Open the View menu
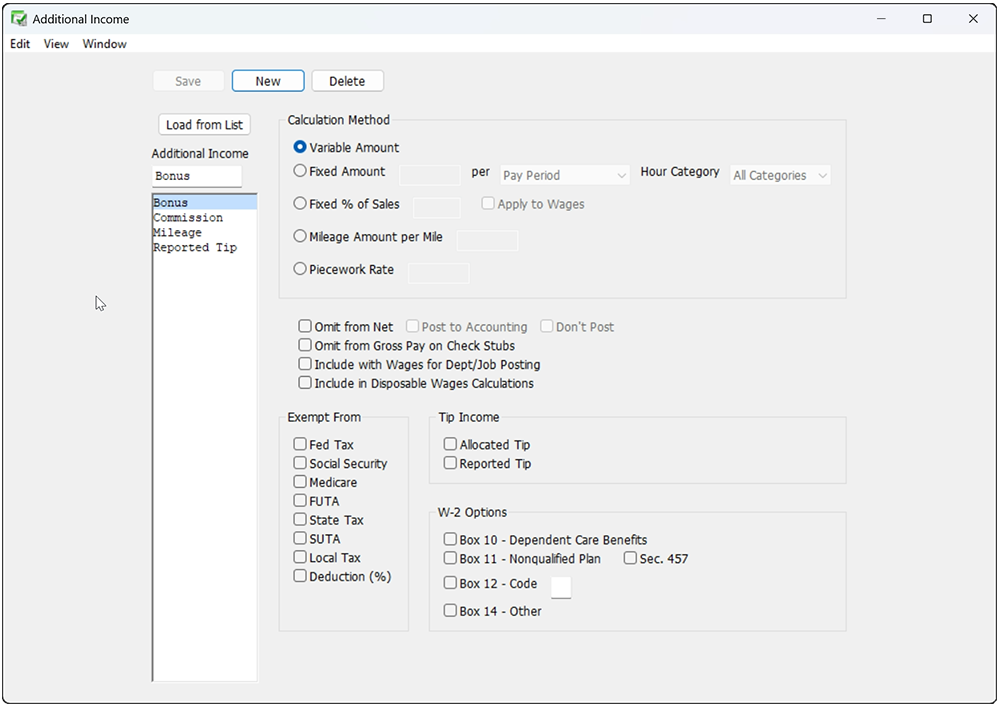1000x706 pixels. pos(56,44)
